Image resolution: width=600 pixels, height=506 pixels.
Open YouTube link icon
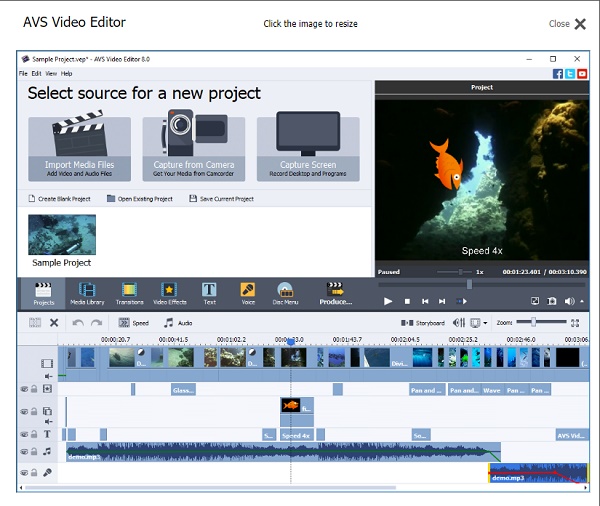(x=582, y=73)
